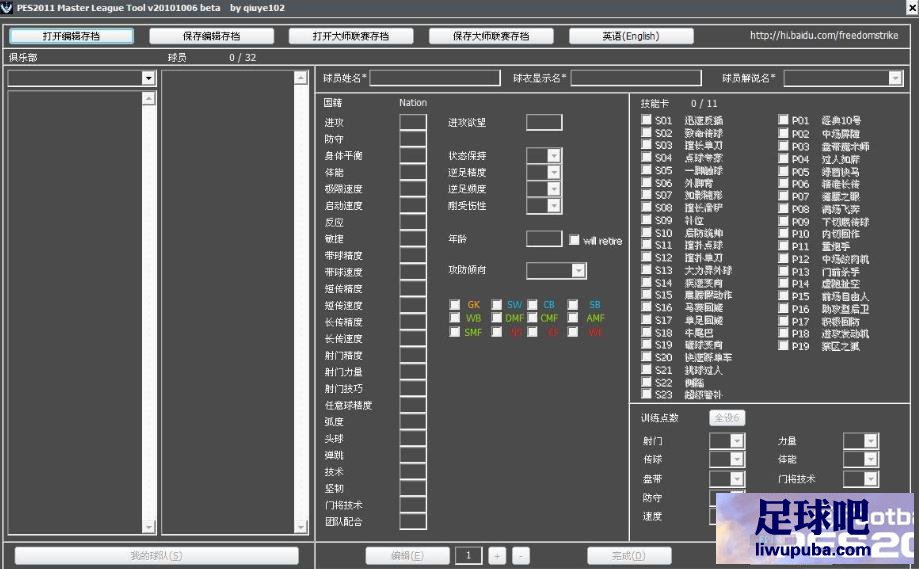Click the minus button beside page number
The height and width of the screenshot is (569, 919).
point(521,556)
